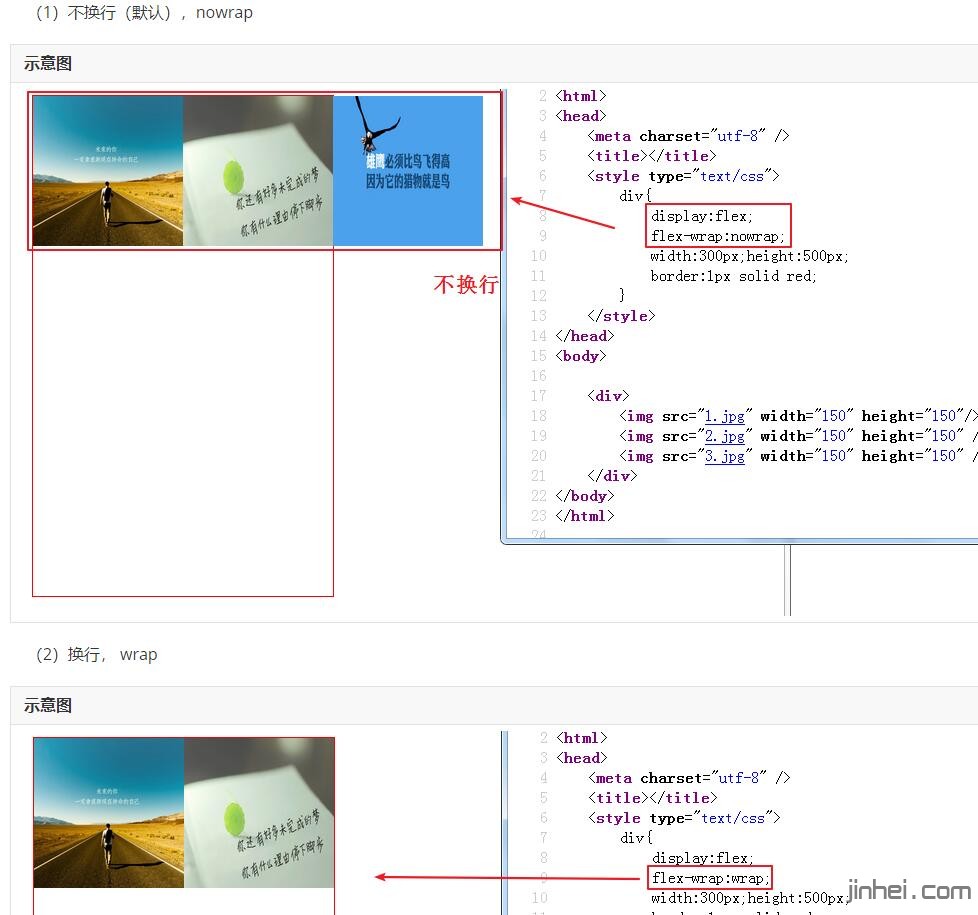
Task: Click 'div{' selector in the nowrap code
Action: point(635,196)
